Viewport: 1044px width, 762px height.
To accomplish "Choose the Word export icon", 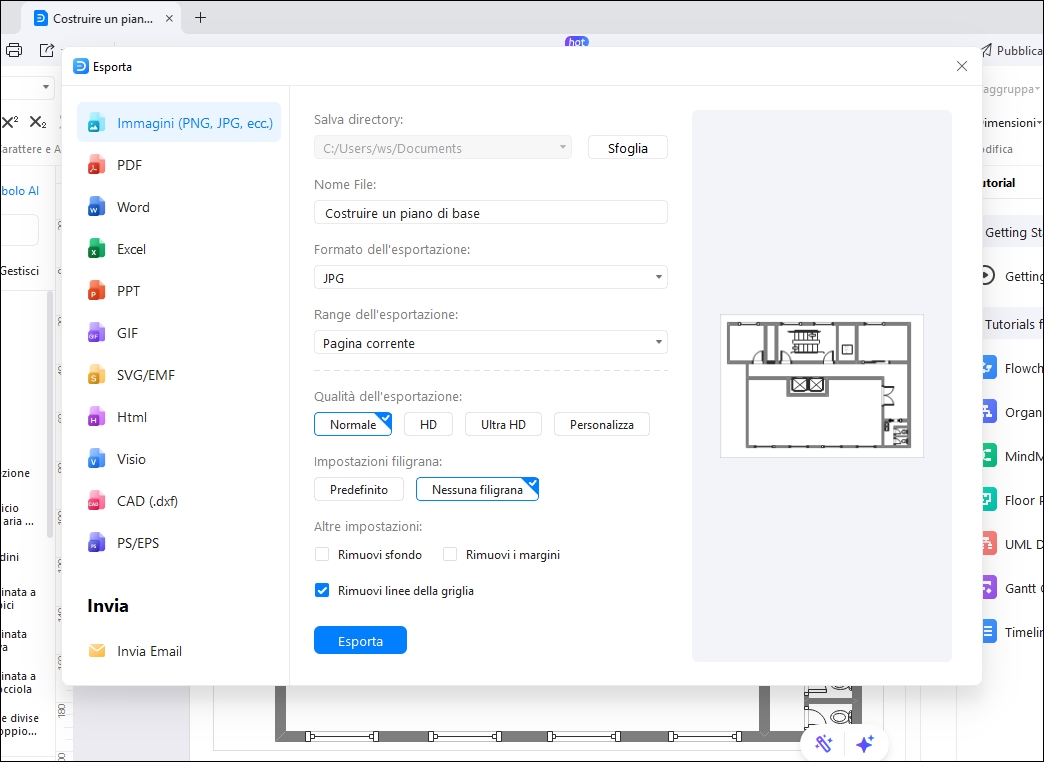I will tap(96, 207).
